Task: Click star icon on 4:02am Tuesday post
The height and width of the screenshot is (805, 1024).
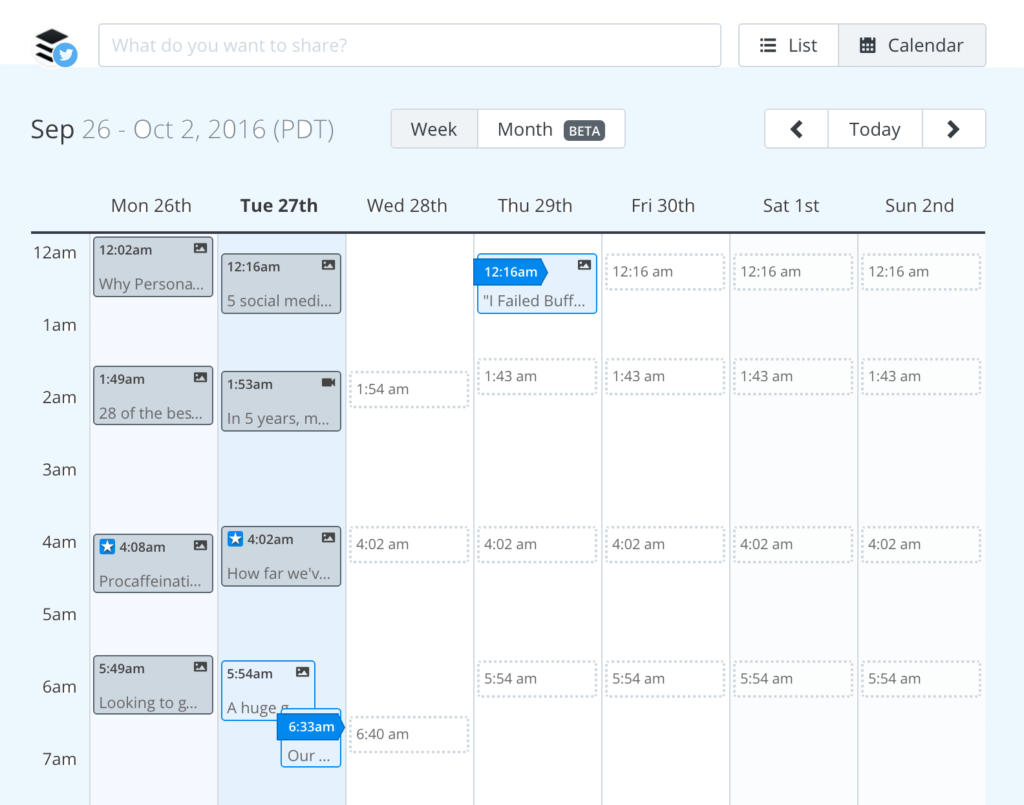Action: [x=235, y=540]
